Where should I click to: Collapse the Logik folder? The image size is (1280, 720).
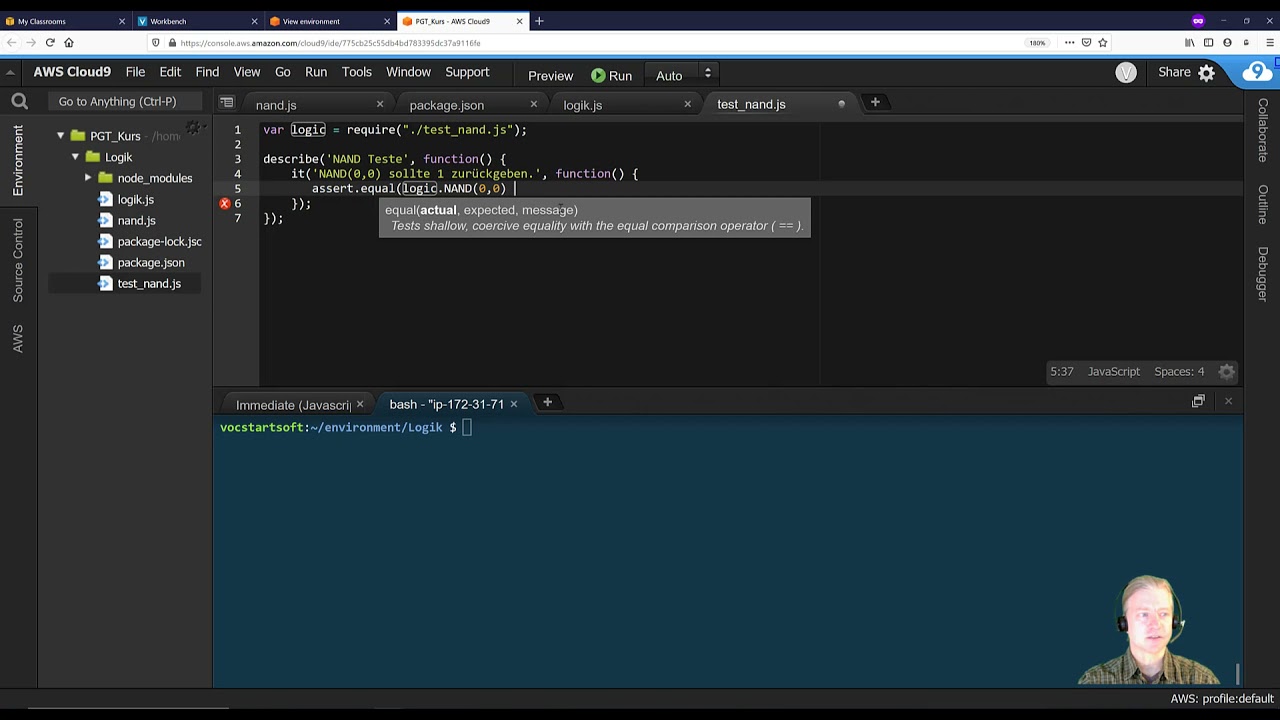[x=75, y=157]
